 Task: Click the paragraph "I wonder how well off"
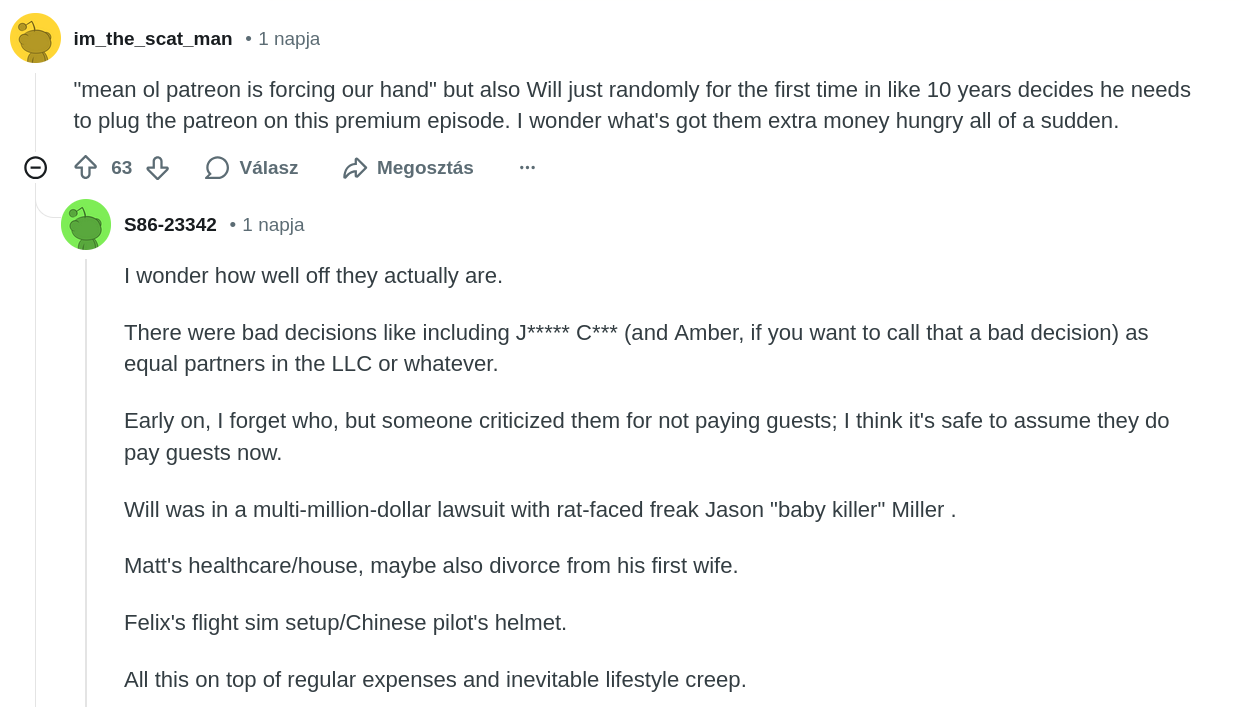313,276
